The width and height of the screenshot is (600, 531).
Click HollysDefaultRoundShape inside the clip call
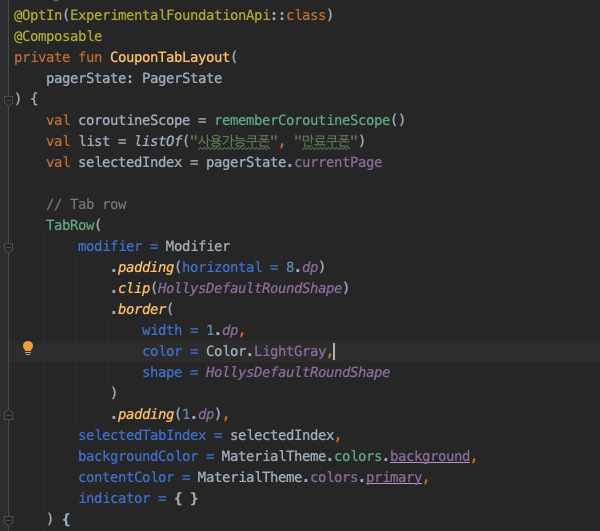point(250,288)
